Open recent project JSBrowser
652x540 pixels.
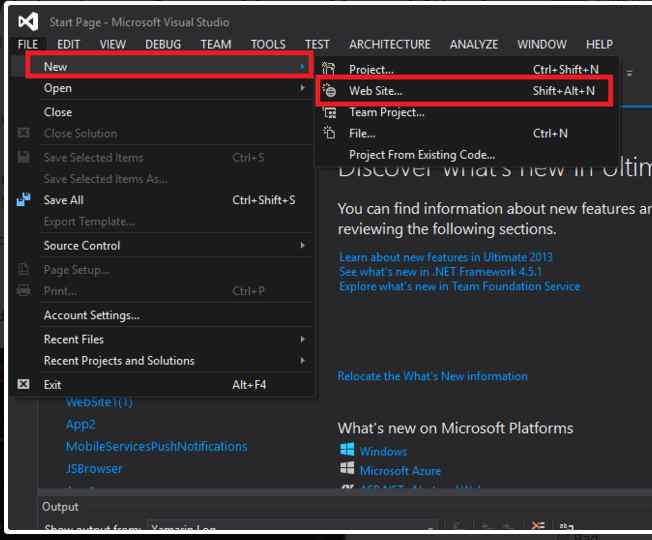point(94,468)
